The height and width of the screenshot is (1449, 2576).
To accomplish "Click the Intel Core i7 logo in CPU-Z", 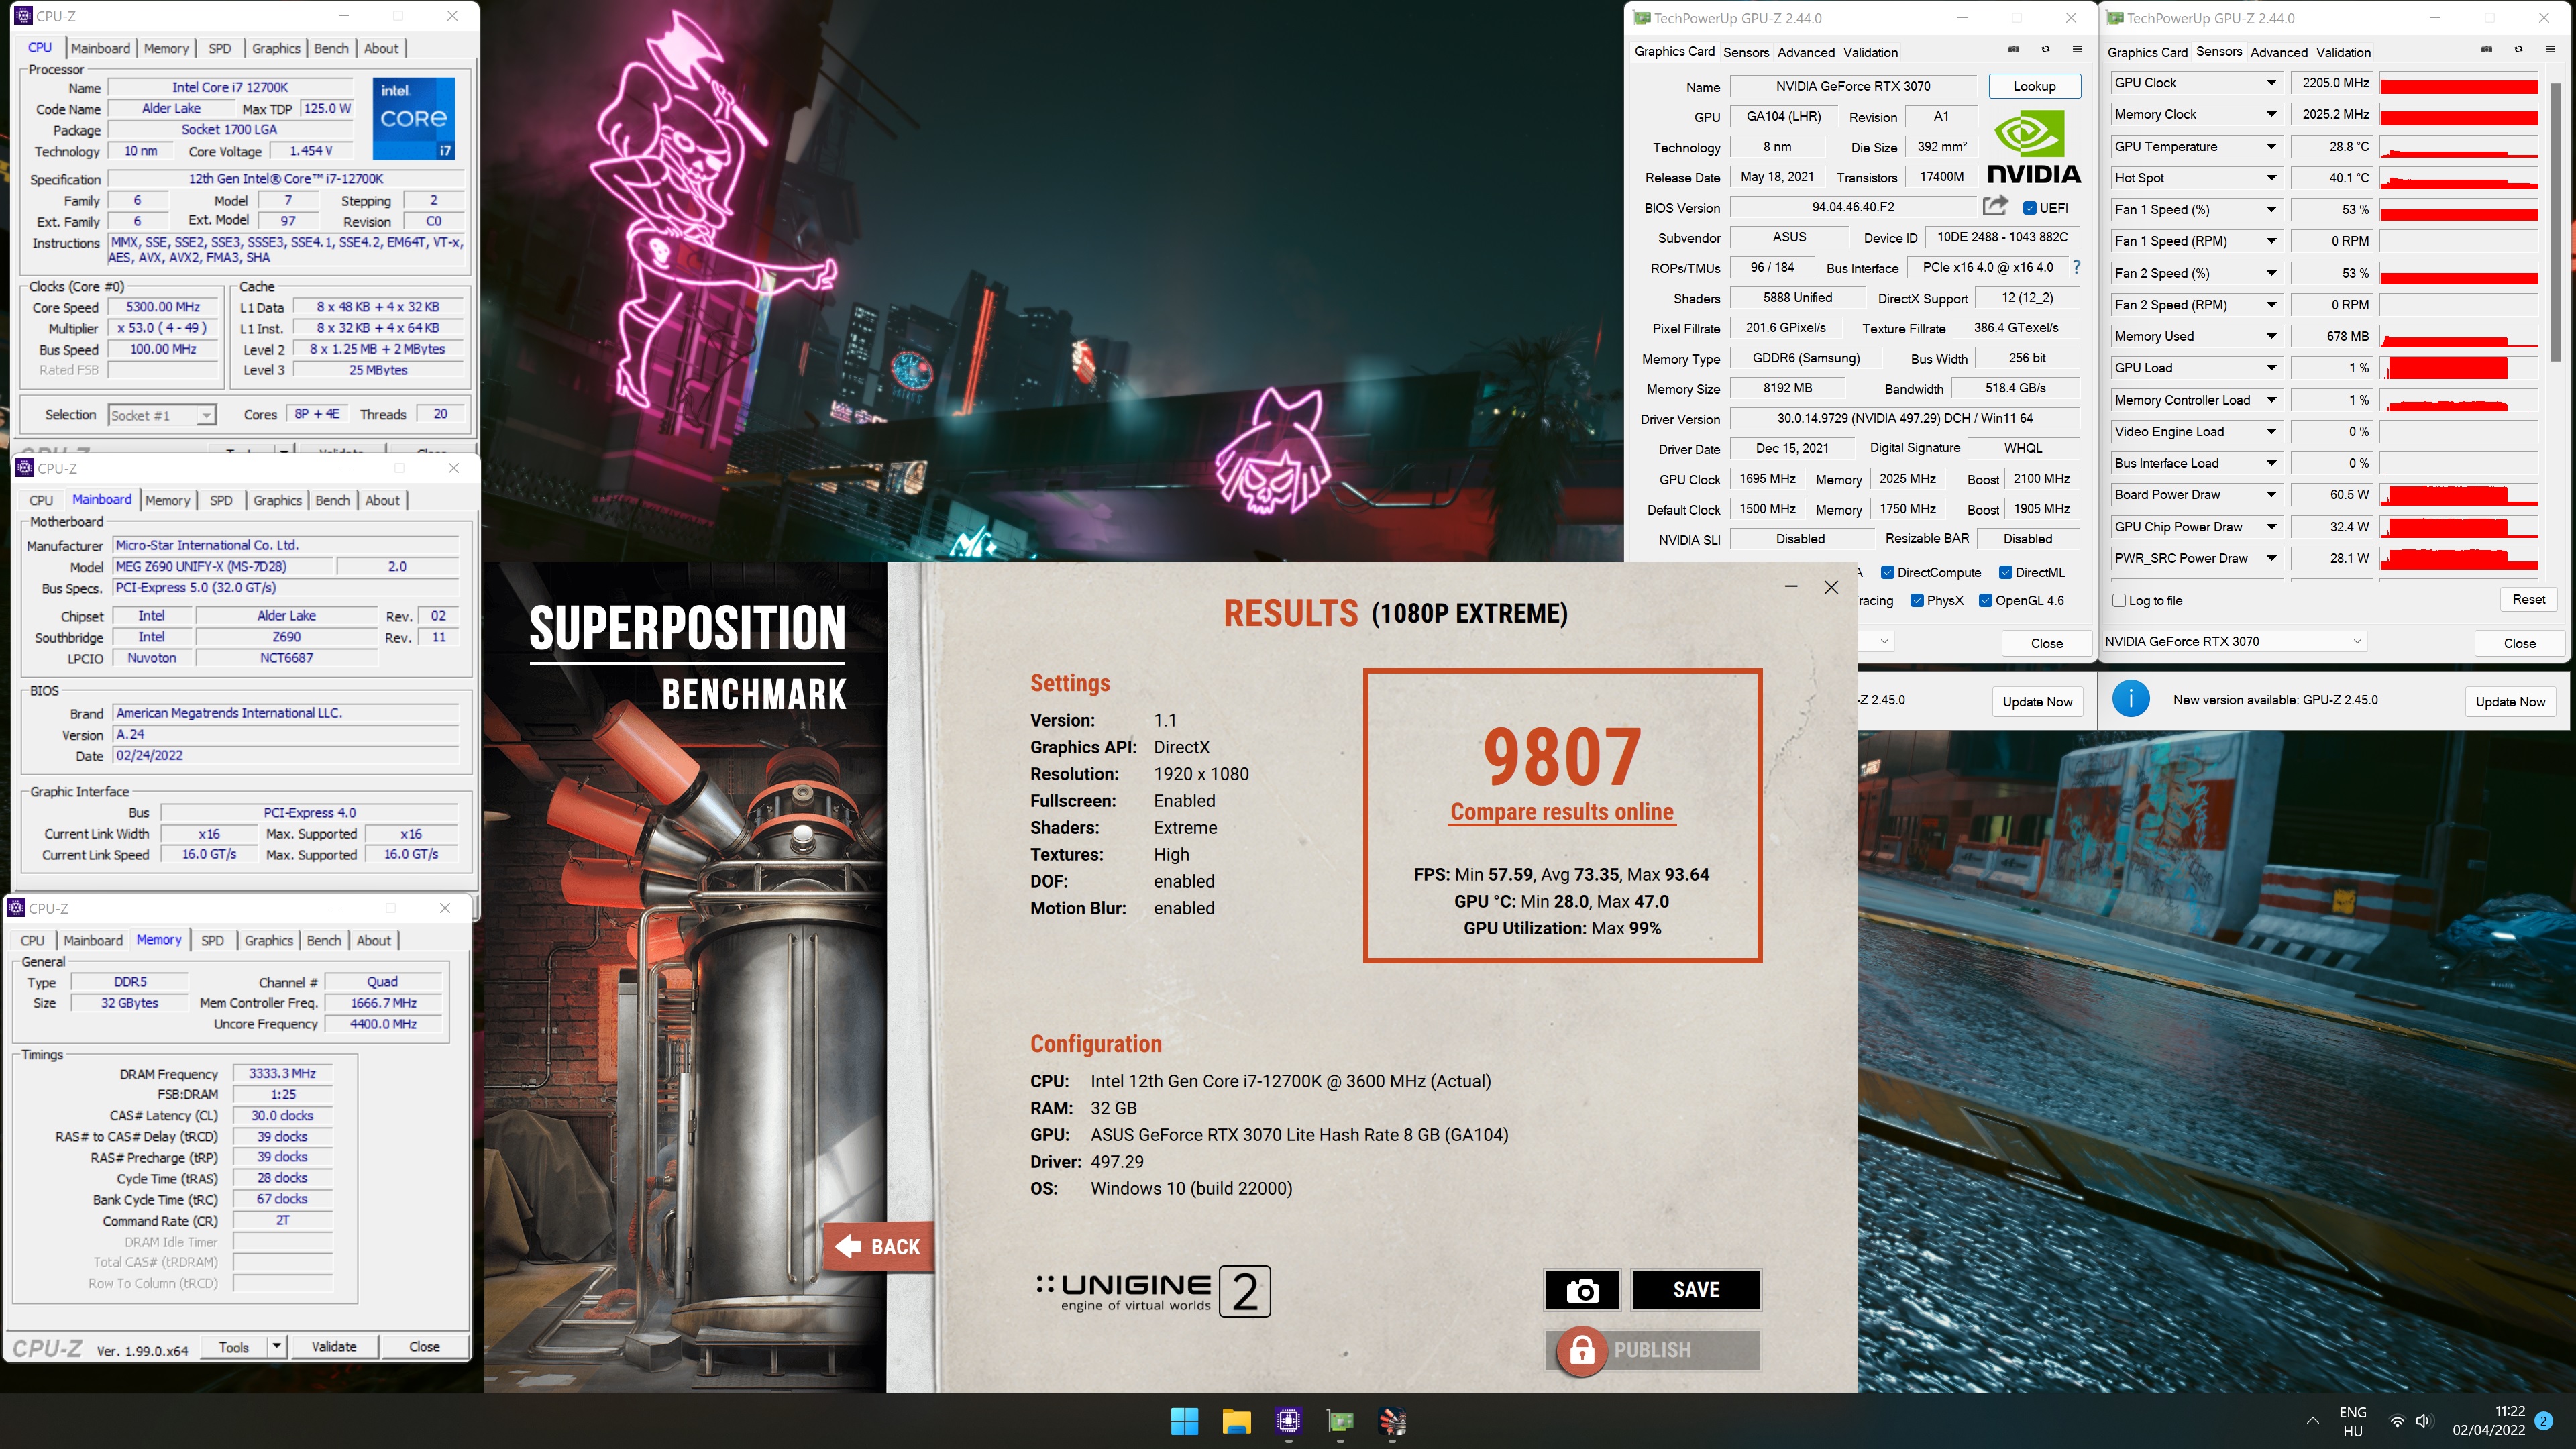I will pyautogui.click(x=414, y=118).
